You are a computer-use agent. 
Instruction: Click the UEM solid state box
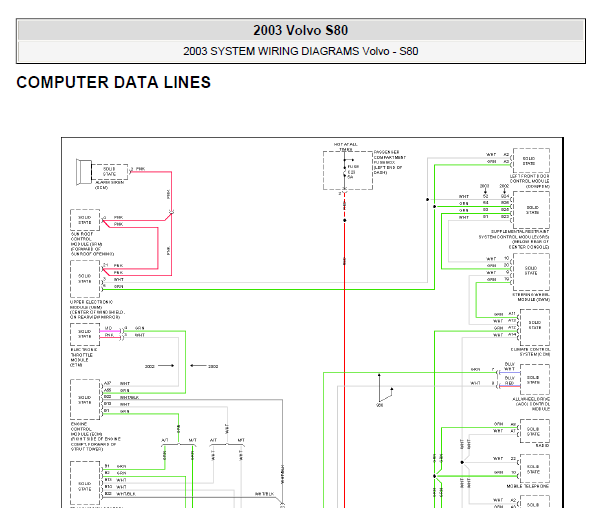[85, 279]
